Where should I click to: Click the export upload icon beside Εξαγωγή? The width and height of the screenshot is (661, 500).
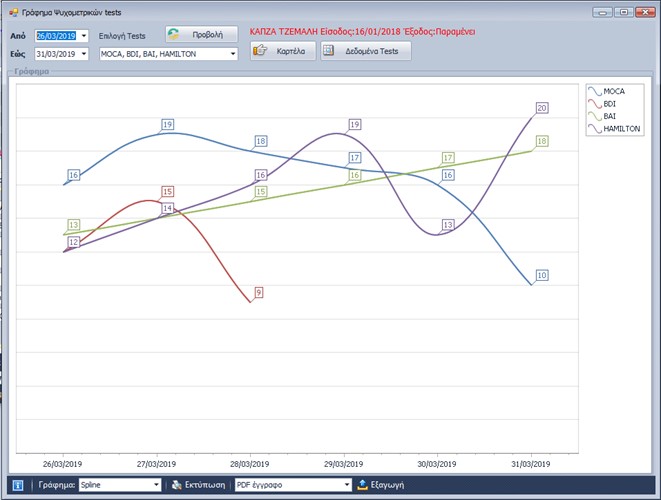tap(363, 485)
